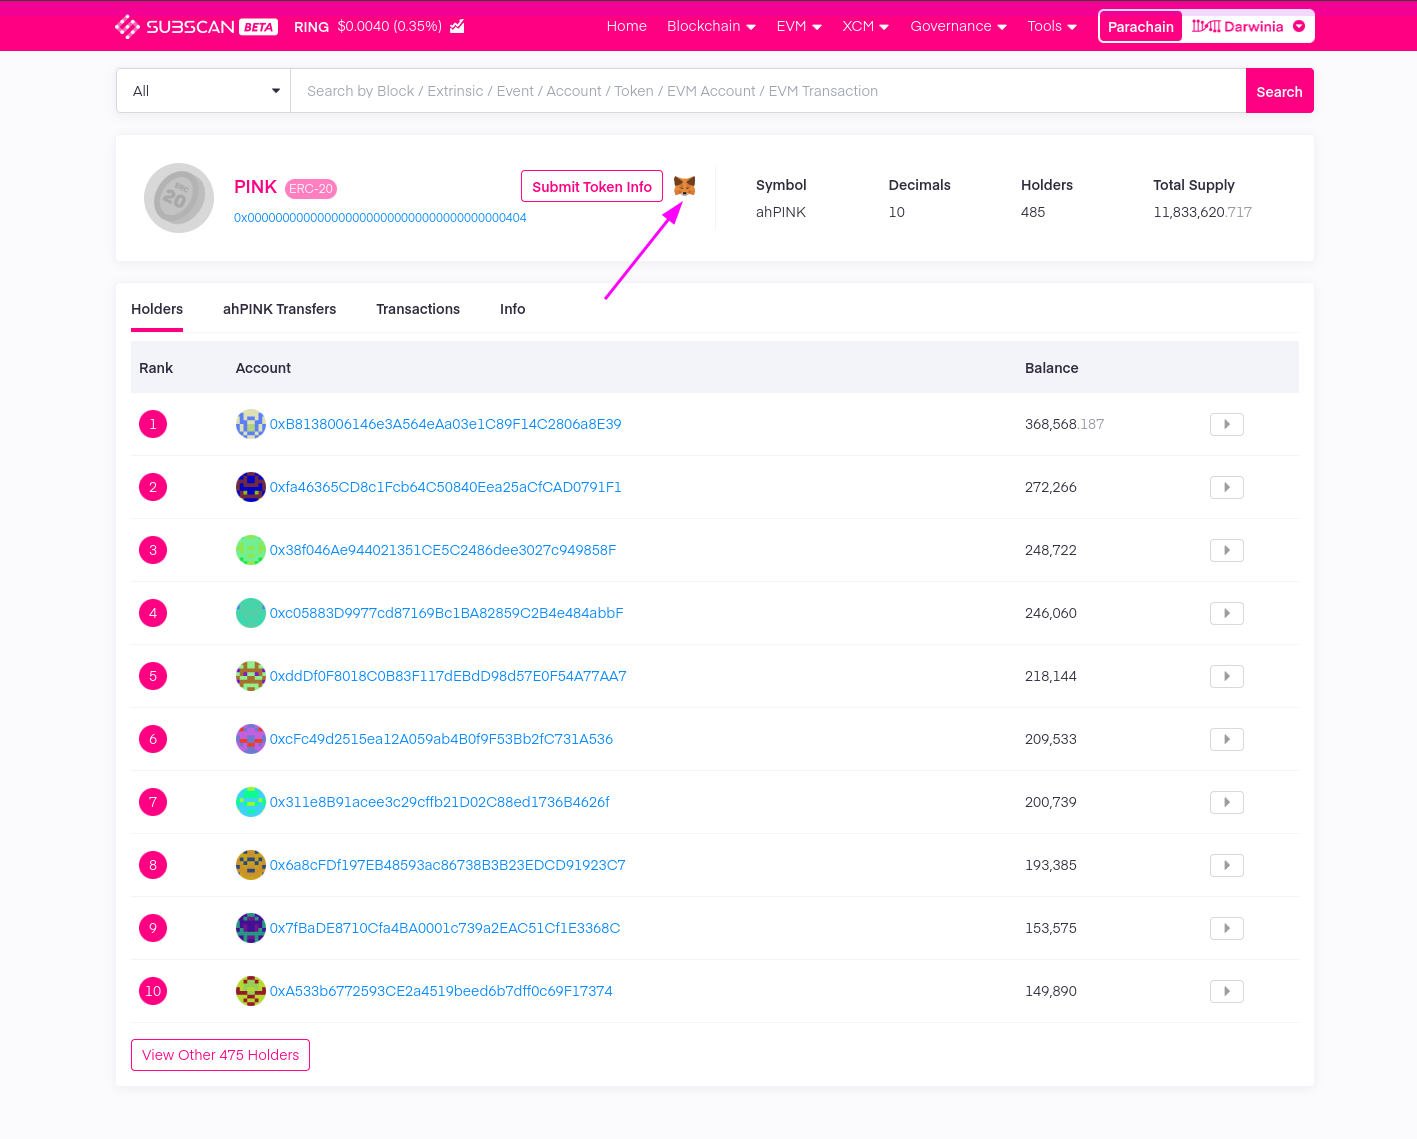This screenshot has width=1417, height=1139.
Task: Open the PINK contract address link
Action: [380, 218]
